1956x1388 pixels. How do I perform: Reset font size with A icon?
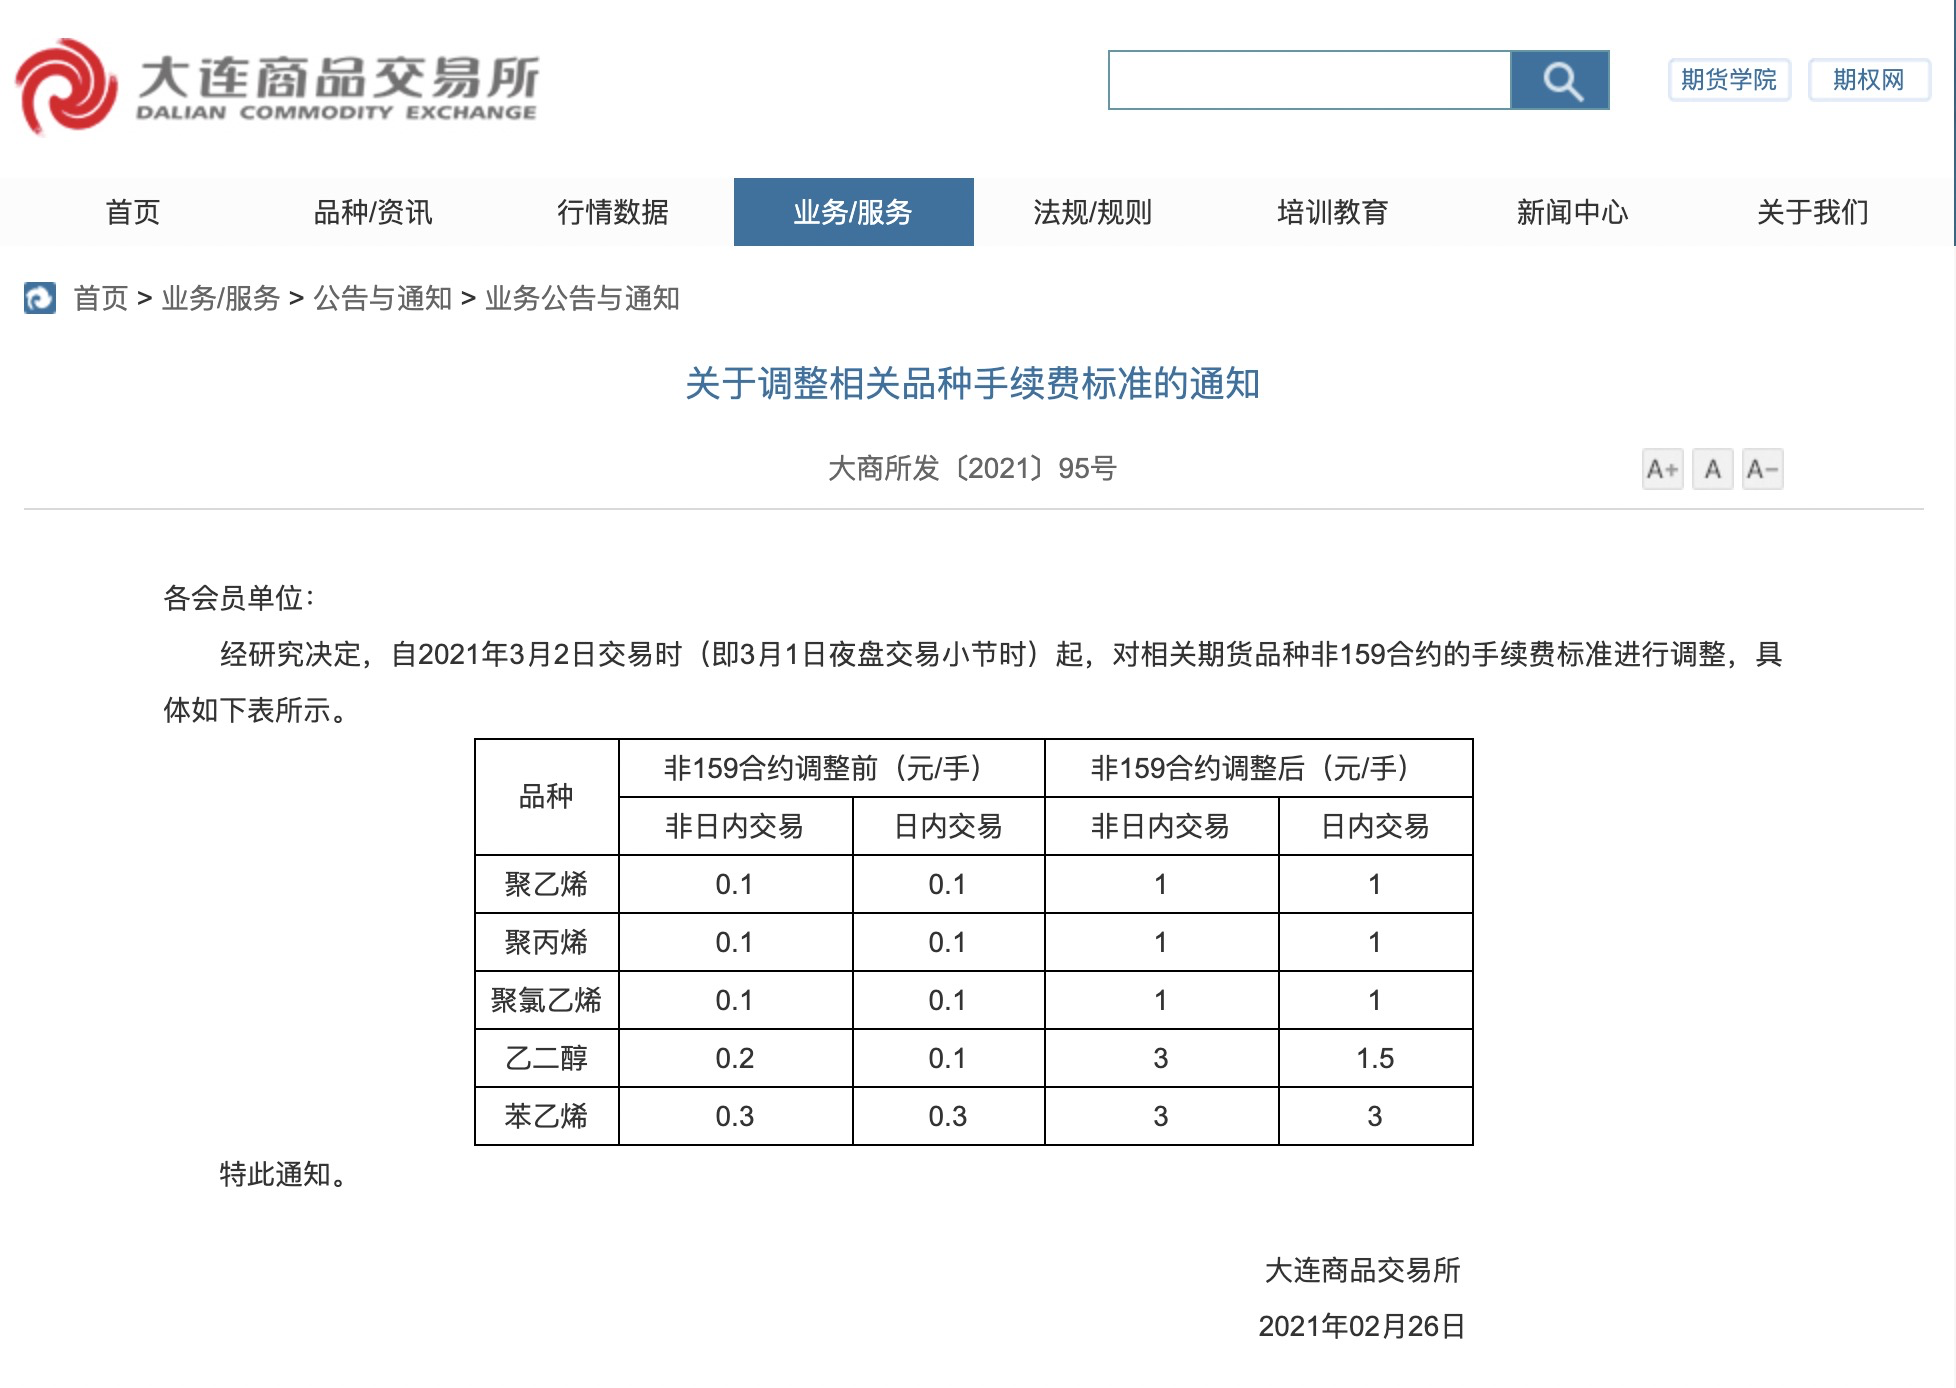coord(1712,469)
